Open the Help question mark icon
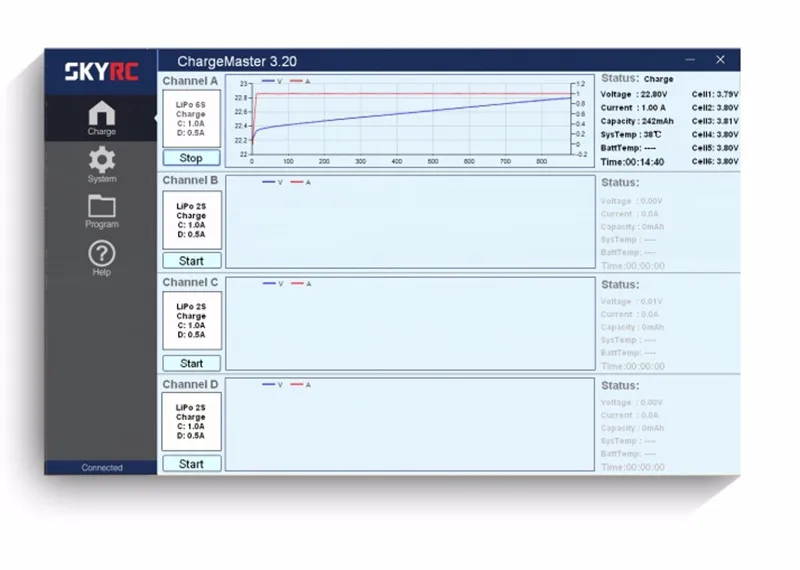 click(x=102, y=258)
